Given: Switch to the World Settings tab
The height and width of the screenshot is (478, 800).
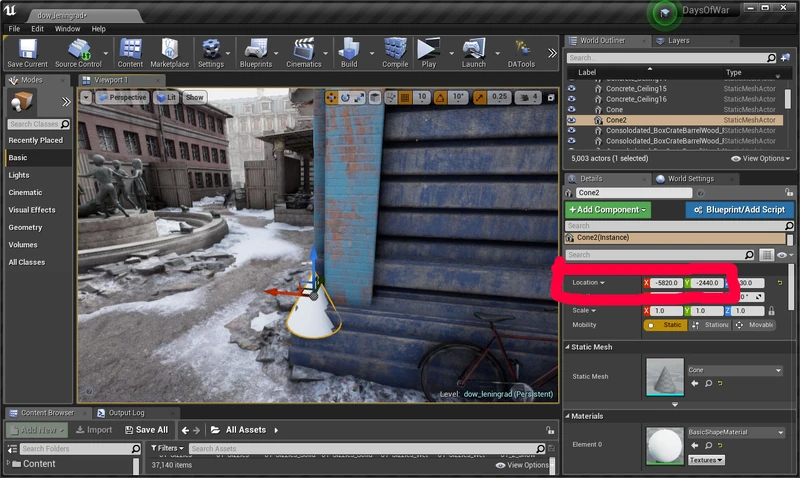Looking at the screenshot, I should coord(691,179).
